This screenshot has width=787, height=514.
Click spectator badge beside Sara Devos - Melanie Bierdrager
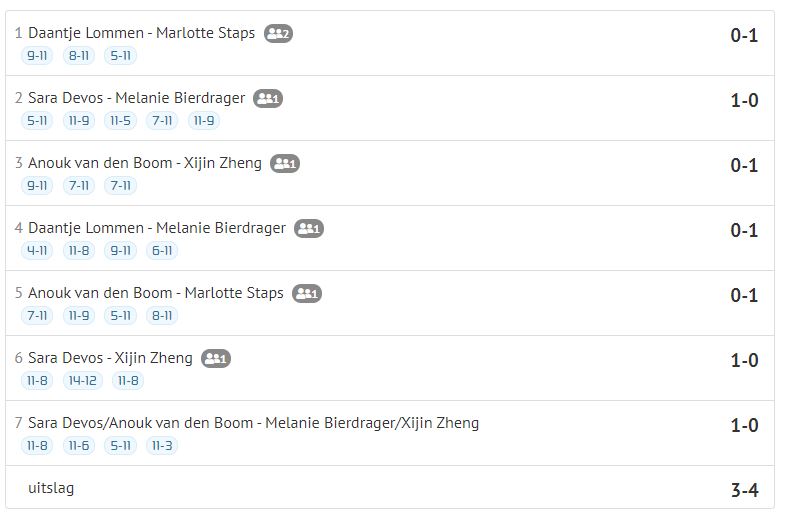[x=268, y=98]
